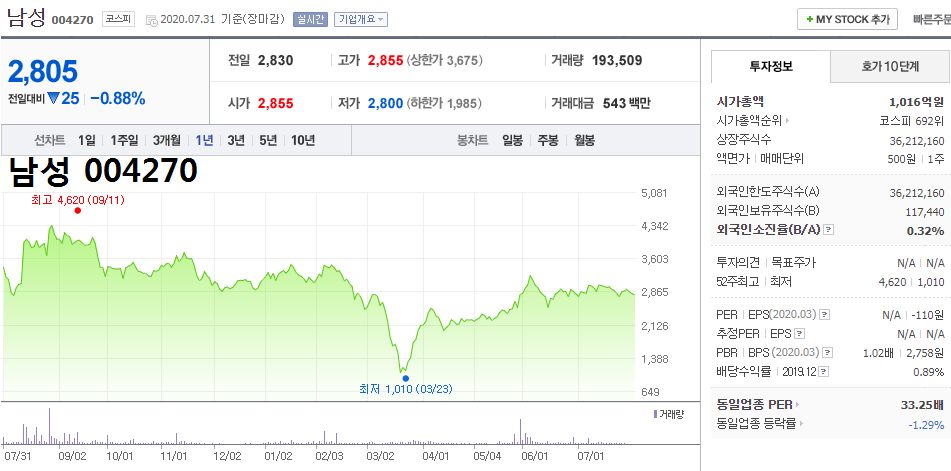Click the 동일업종 PER label
This screenshot has width=951, height=471.
click(754, 404)
